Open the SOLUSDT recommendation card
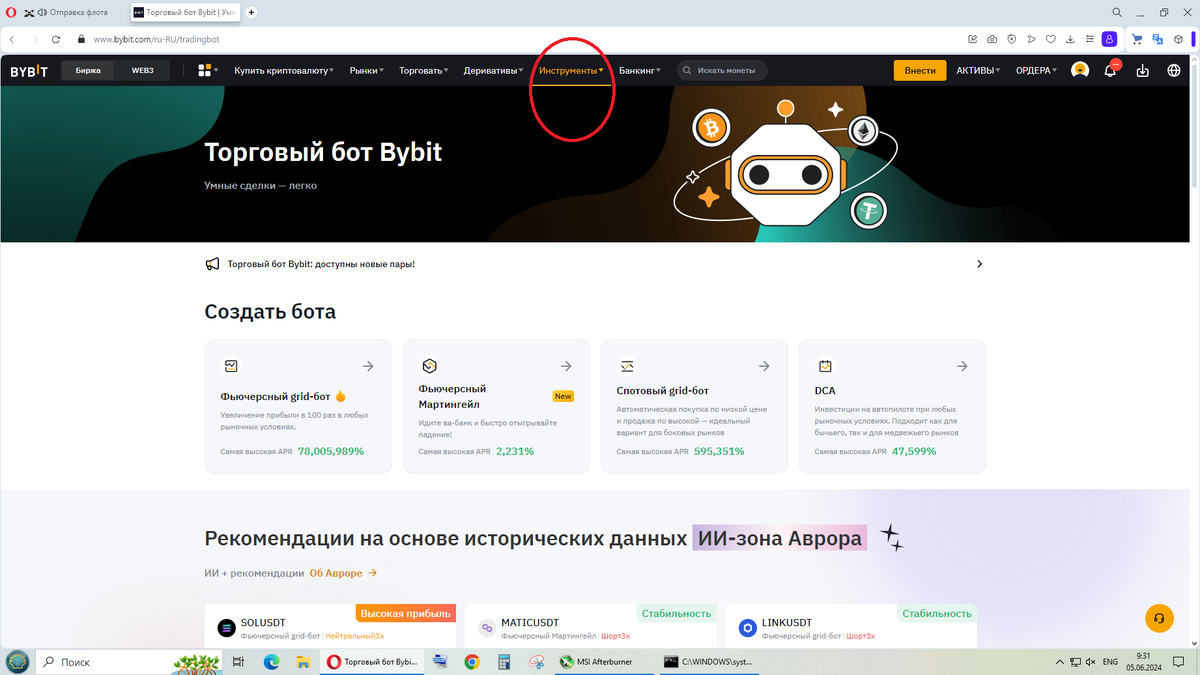 [x=330, y=627]
